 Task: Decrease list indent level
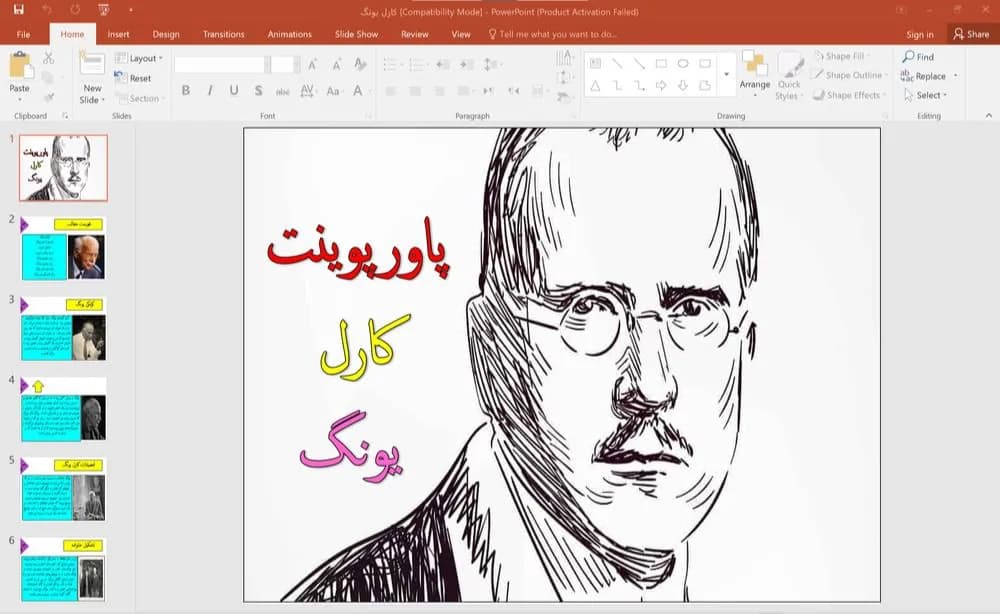443,64
